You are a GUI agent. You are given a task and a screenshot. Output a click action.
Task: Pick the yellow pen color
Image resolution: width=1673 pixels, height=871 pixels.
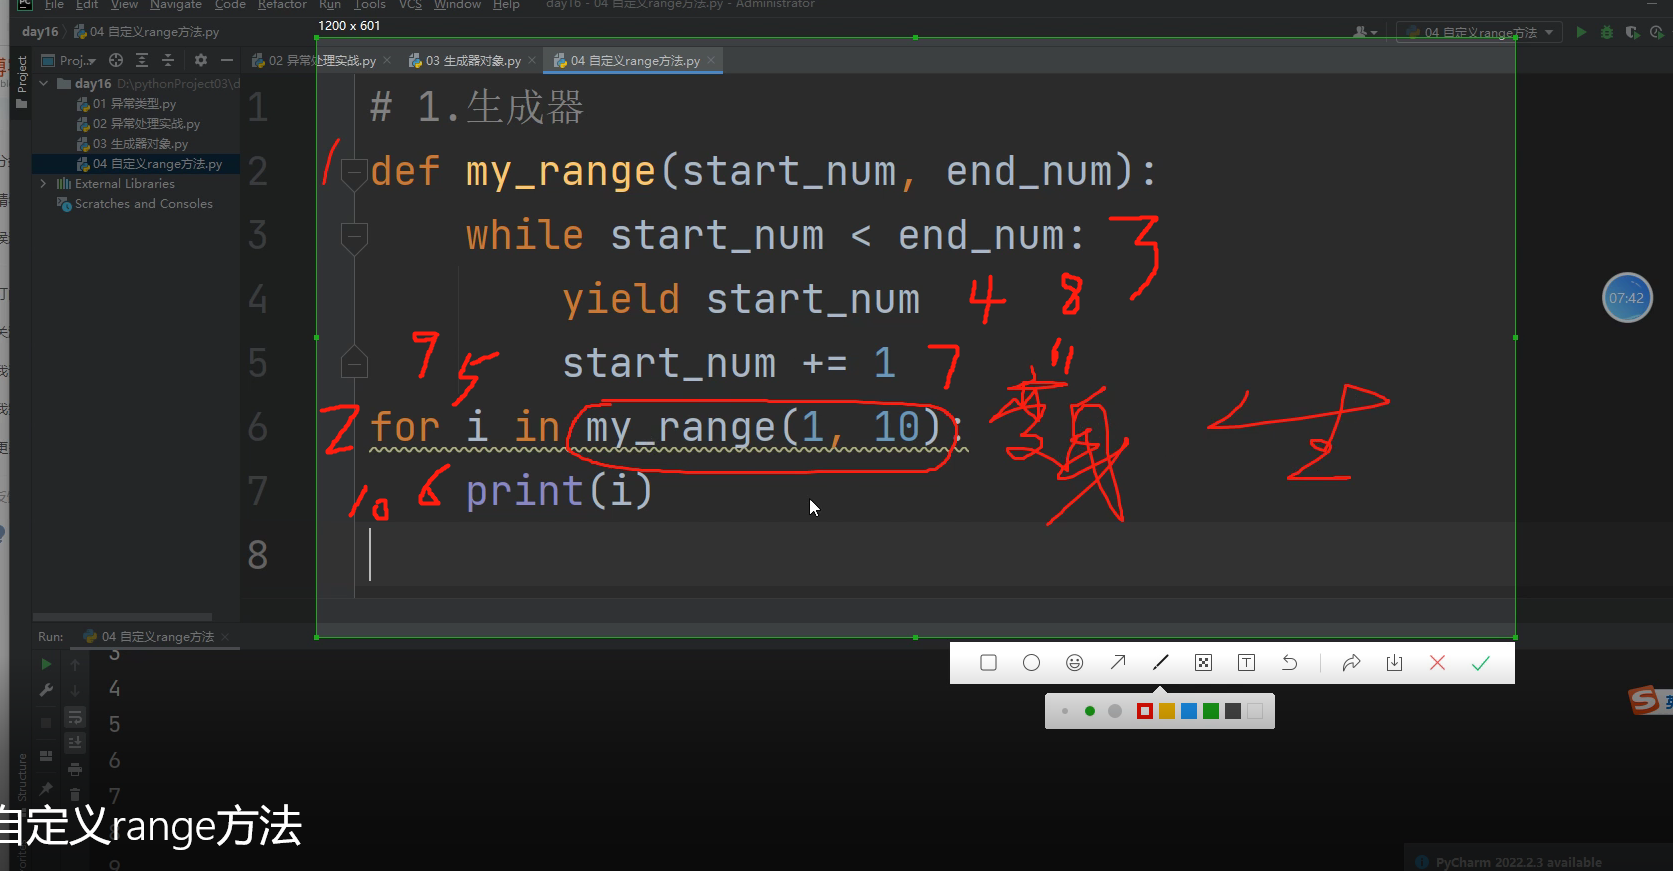coord(1167,711)
